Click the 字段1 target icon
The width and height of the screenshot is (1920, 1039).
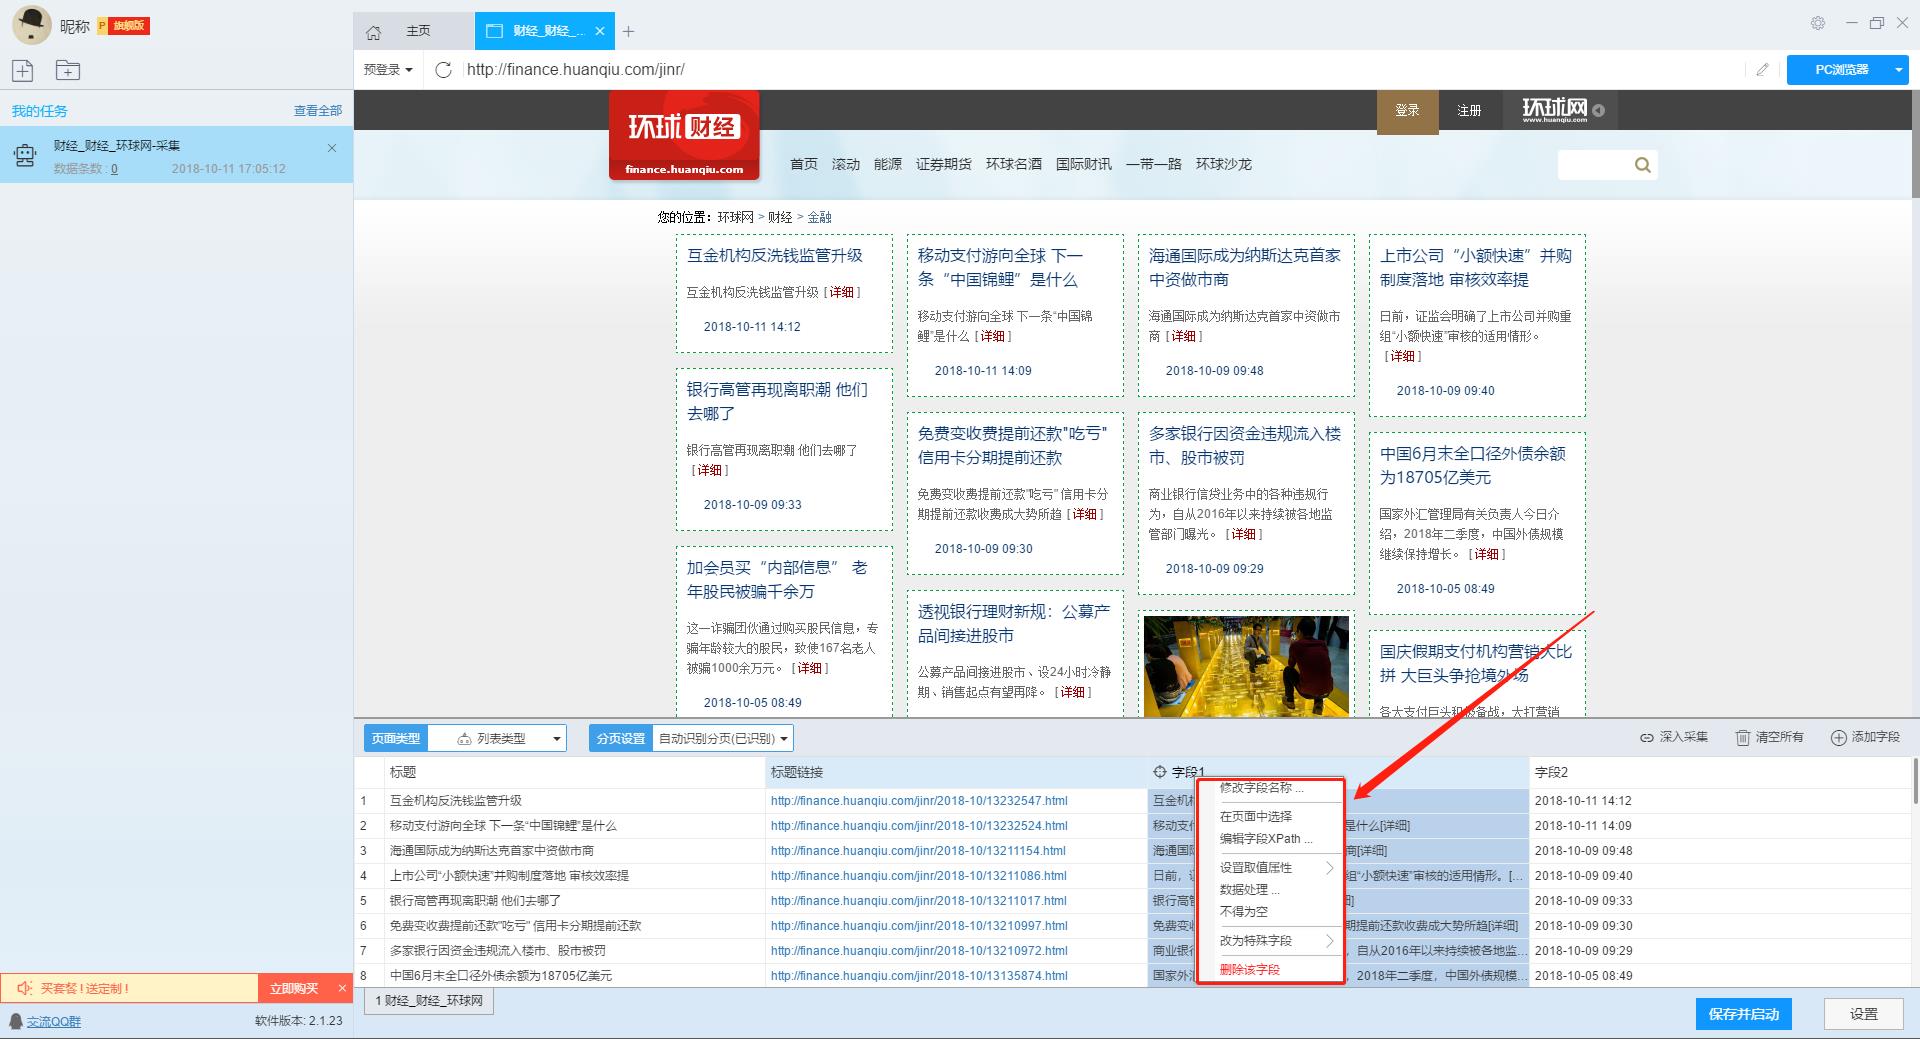point(1160,772)
